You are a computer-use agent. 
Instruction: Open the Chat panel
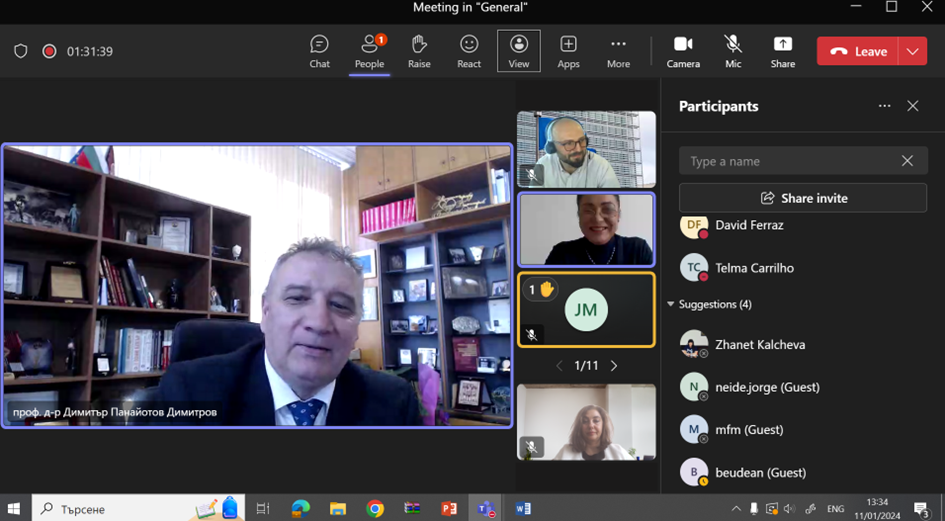pyautogui.click(x=319, y=51)
